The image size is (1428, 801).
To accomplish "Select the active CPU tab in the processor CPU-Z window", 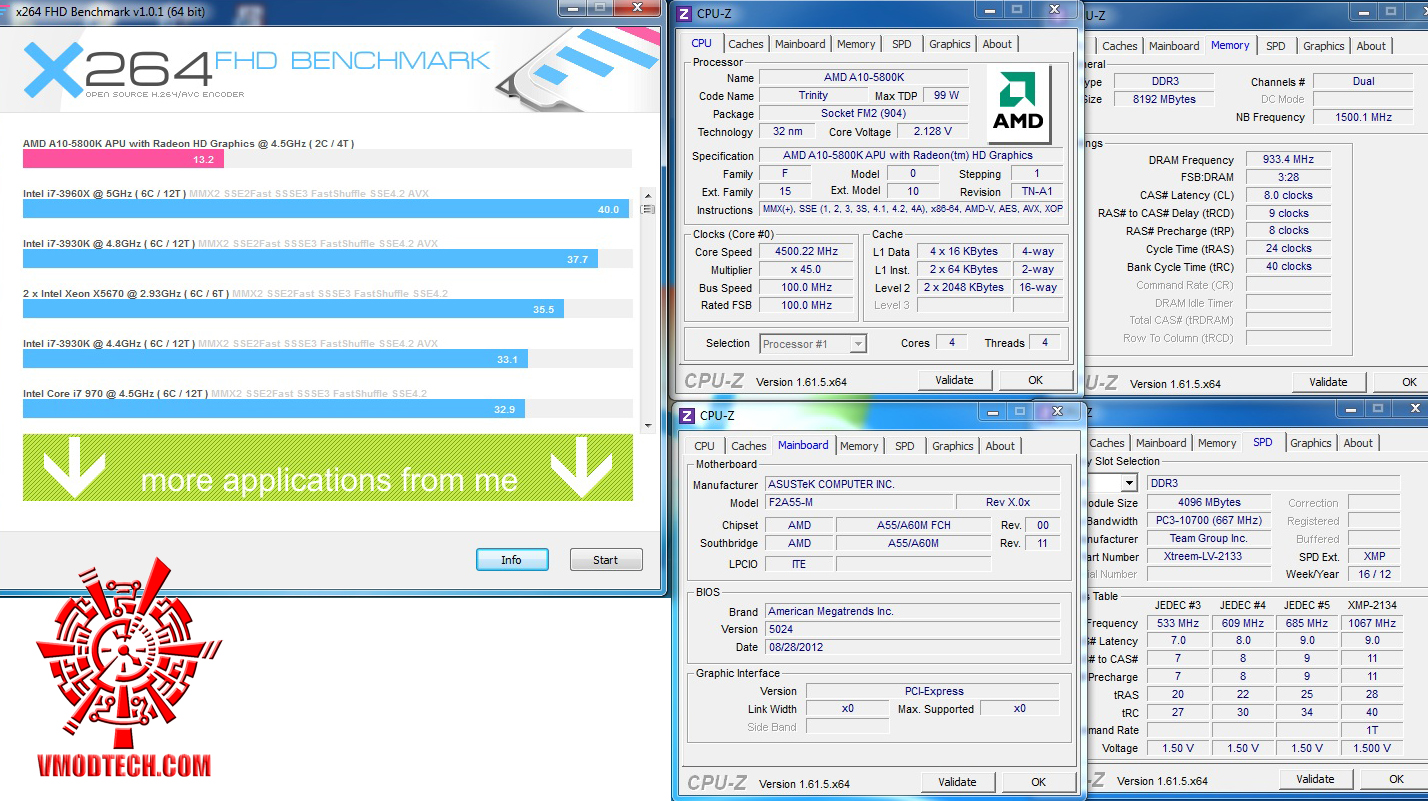I will click(702, 43).
